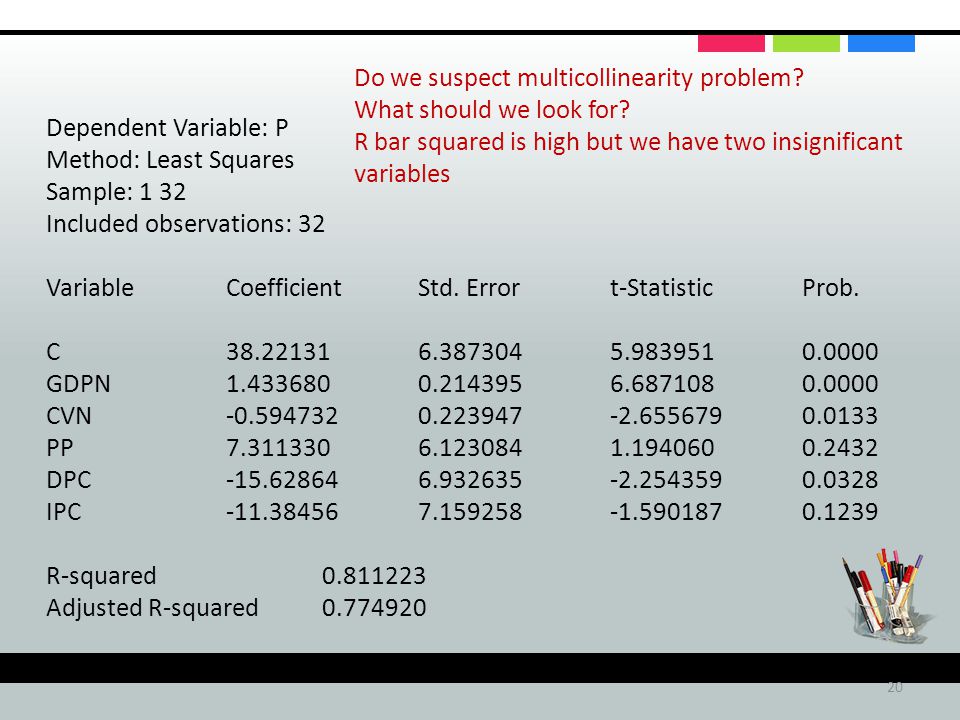The height and width of the screenshot is (720, 960).
Task: Click probability value 0.0133
Action: click(x=840, y=416)
